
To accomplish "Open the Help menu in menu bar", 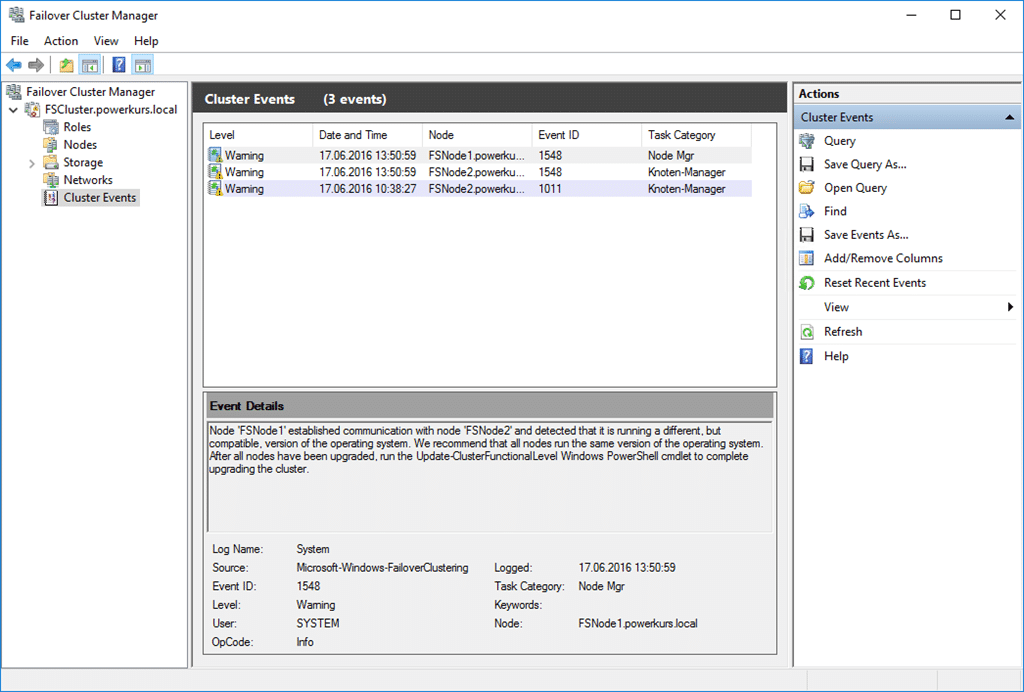I will pyautogui.click(x=146, y=40).
